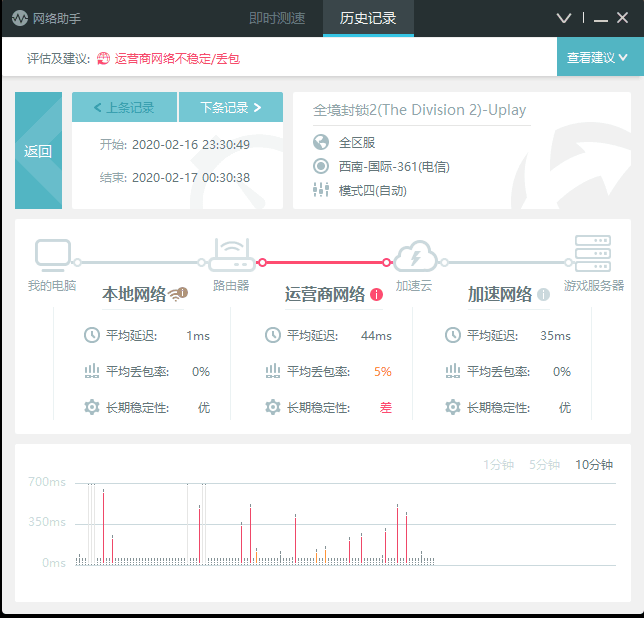Viewport: 644px width, 618px height.
Task: Click the 我的电脑 monitor icon
Action: coord(53,255)
